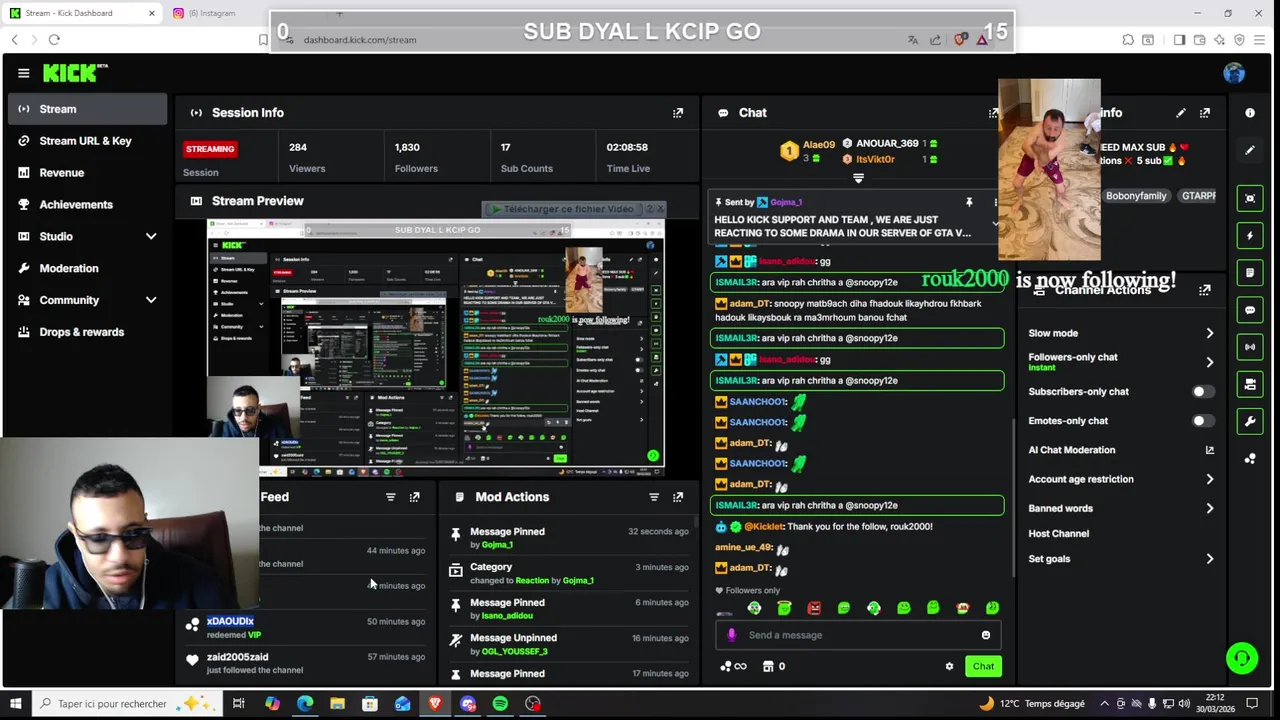Click the Gojma_1 sender name in pinned message
The height and width of the screenshot is (720, 1280).
click(786, 202)
